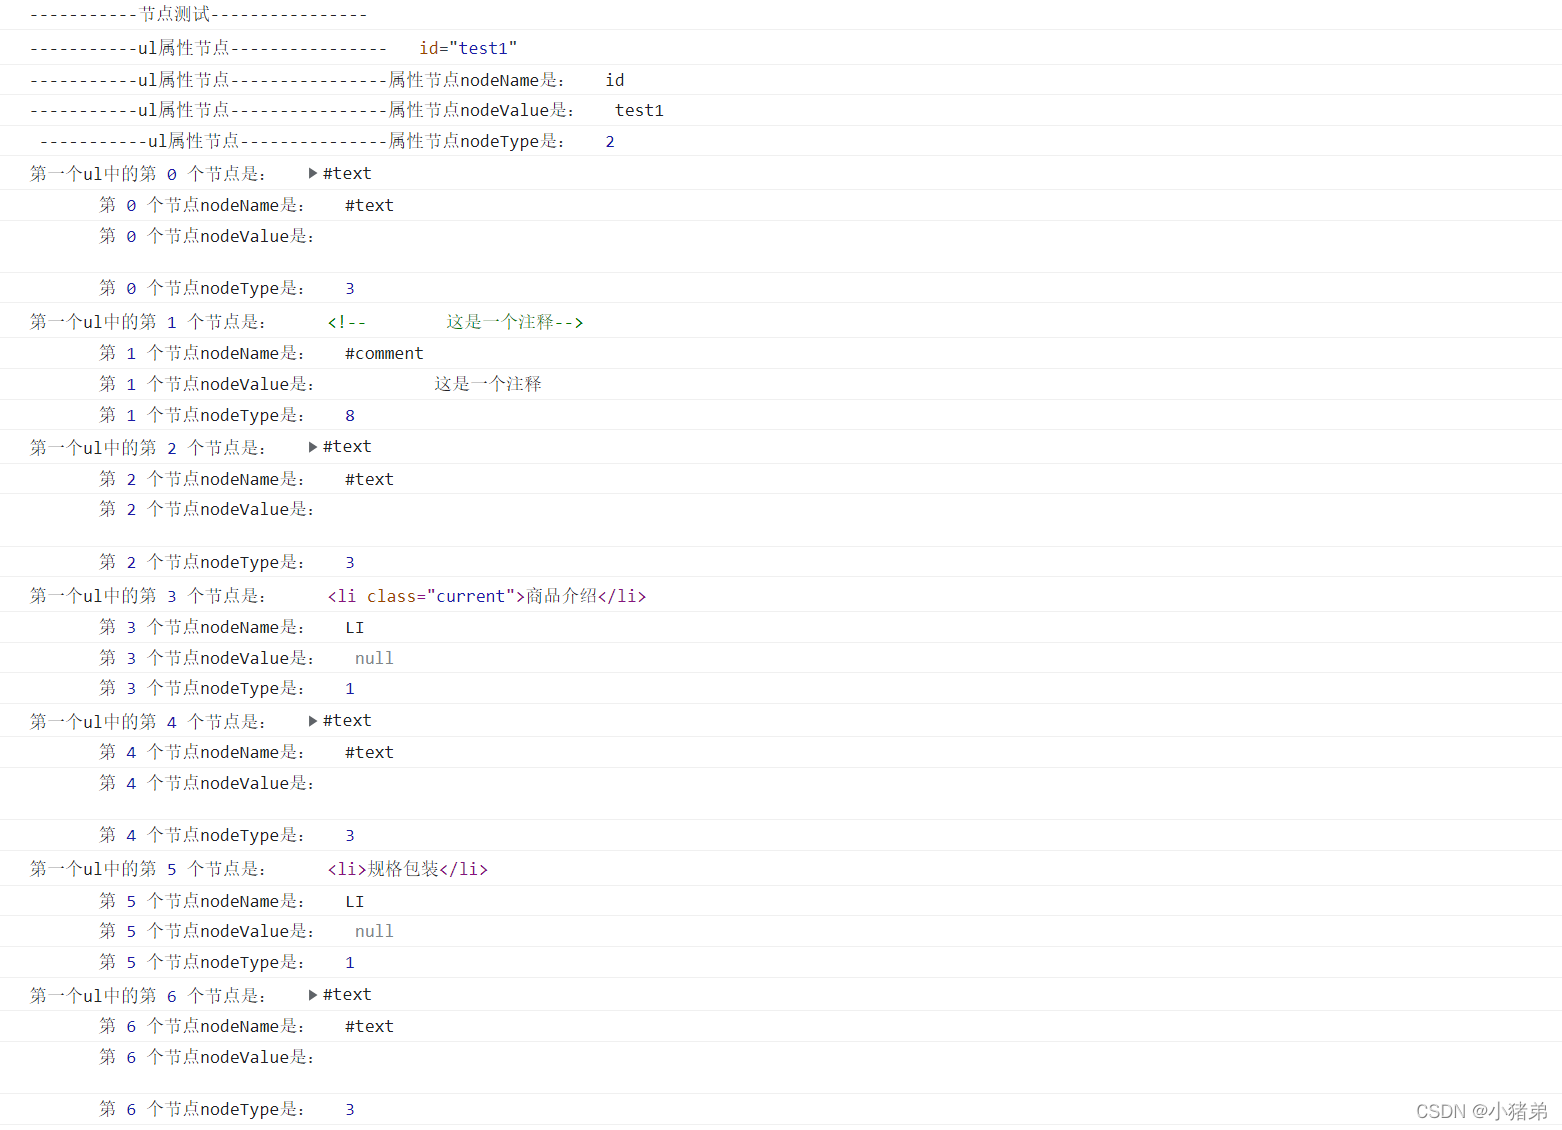
Task: Click the '第 6 个节点nodeValue是' label
Action: click(207, 1057)
